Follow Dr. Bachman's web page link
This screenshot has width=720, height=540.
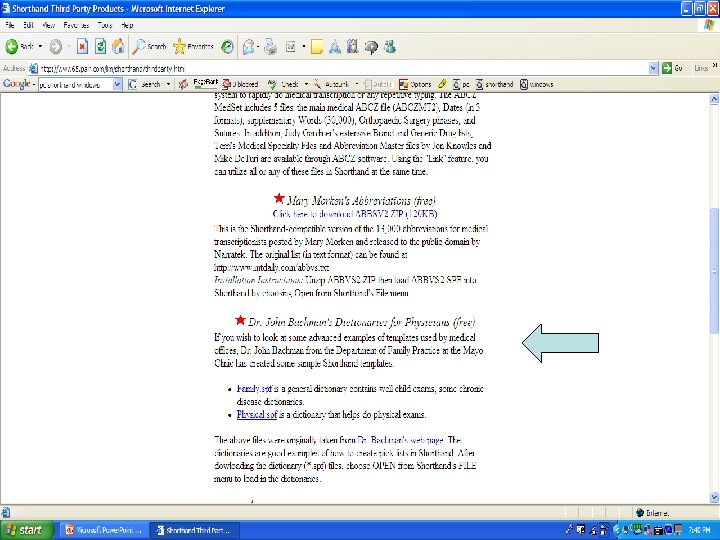coord(400,440)
